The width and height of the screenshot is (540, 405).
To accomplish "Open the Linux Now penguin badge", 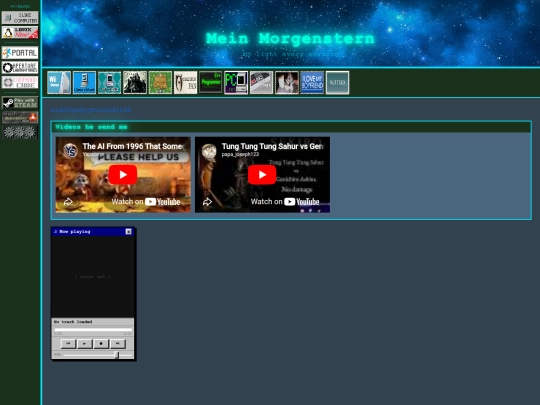I will click(x=20, y=33).
